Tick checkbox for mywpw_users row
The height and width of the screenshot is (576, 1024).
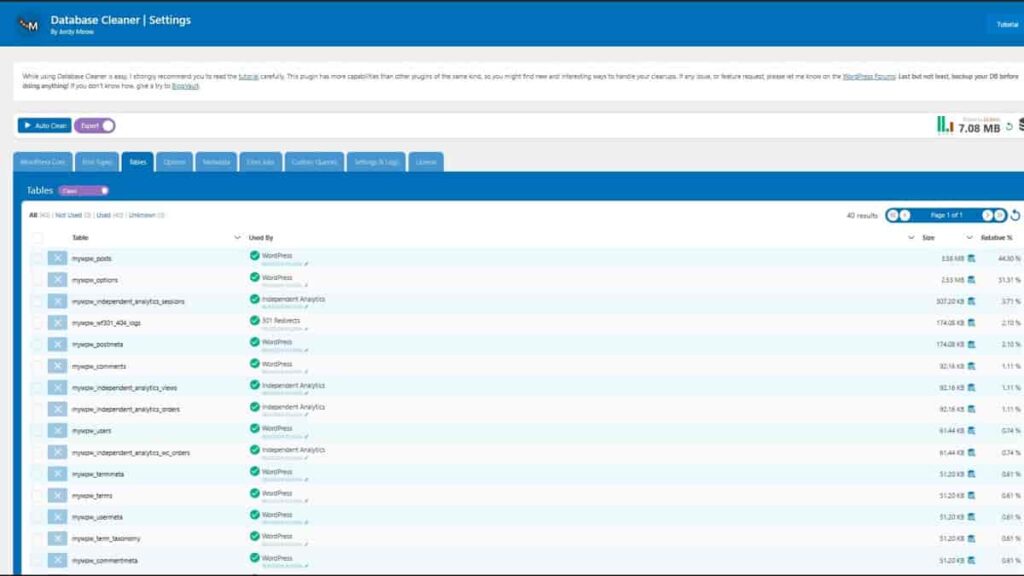37,431
